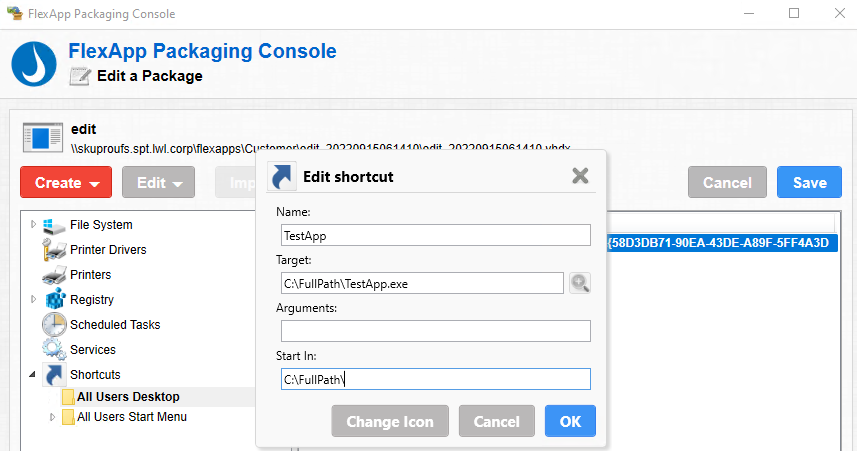This screenshot has height=451, width=857.
Task: Select All Users Start Menu folder
Action: tap(132, 417)
